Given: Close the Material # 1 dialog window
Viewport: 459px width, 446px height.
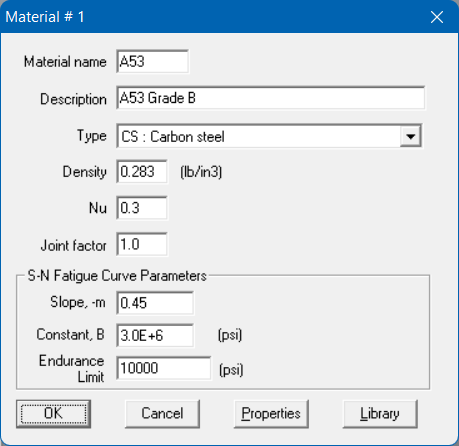Looking at the screenshot, I should (437, 17).
